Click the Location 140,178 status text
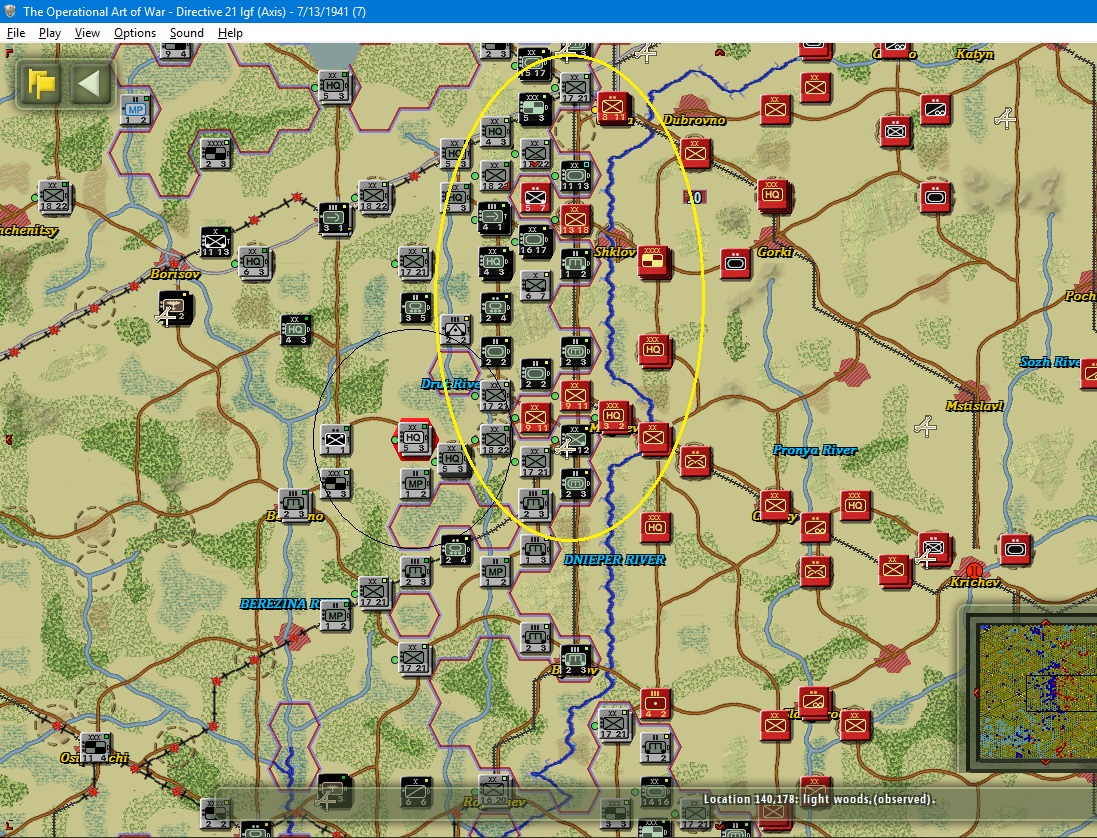This screenshot has width=1097, height=838. [x=818, y=799]
